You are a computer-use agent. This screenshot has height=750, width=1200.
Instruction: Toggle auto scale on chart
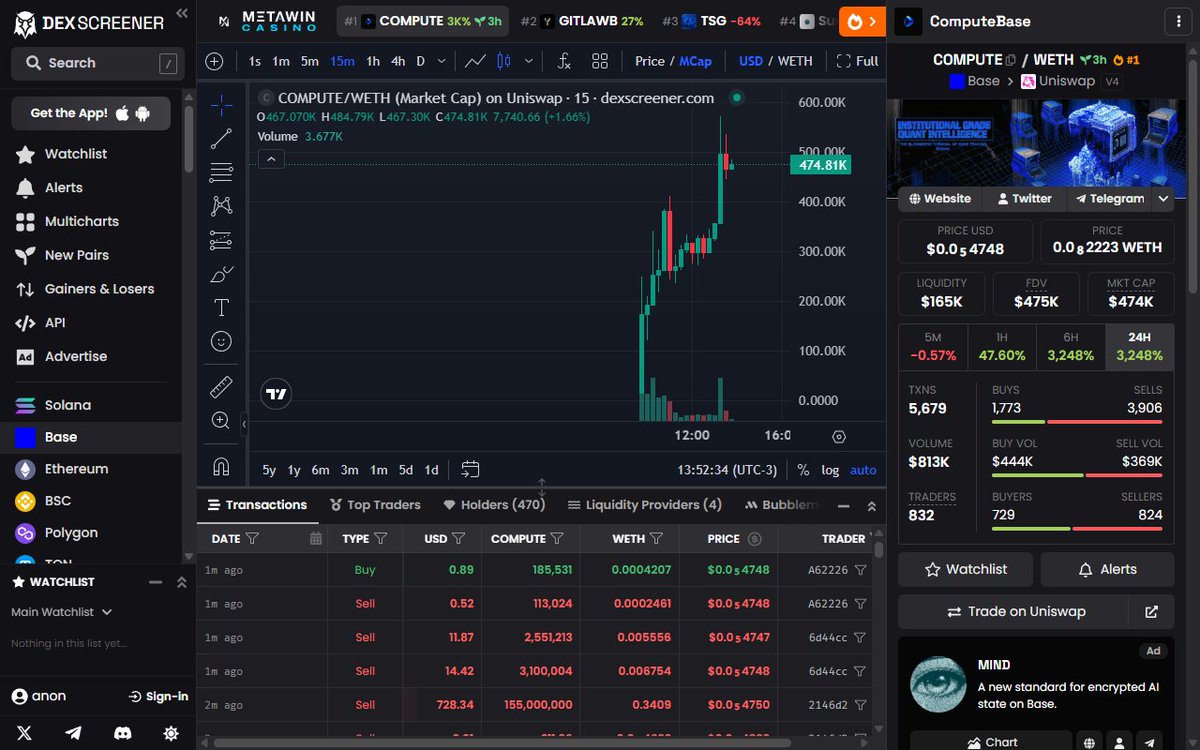click(863, 470)
